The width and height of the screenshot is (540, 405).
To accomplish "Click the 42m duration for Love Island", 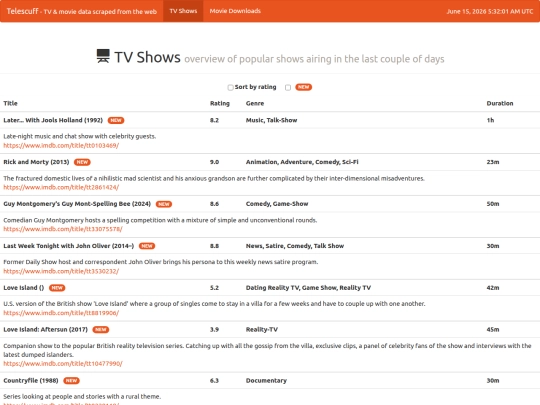I will click(x=493, y=288).
